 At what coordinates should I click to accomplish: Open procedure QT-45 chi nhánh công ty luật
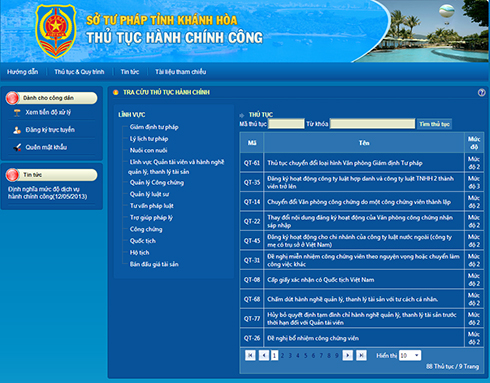pyautogui.click(x=359, y=241)
